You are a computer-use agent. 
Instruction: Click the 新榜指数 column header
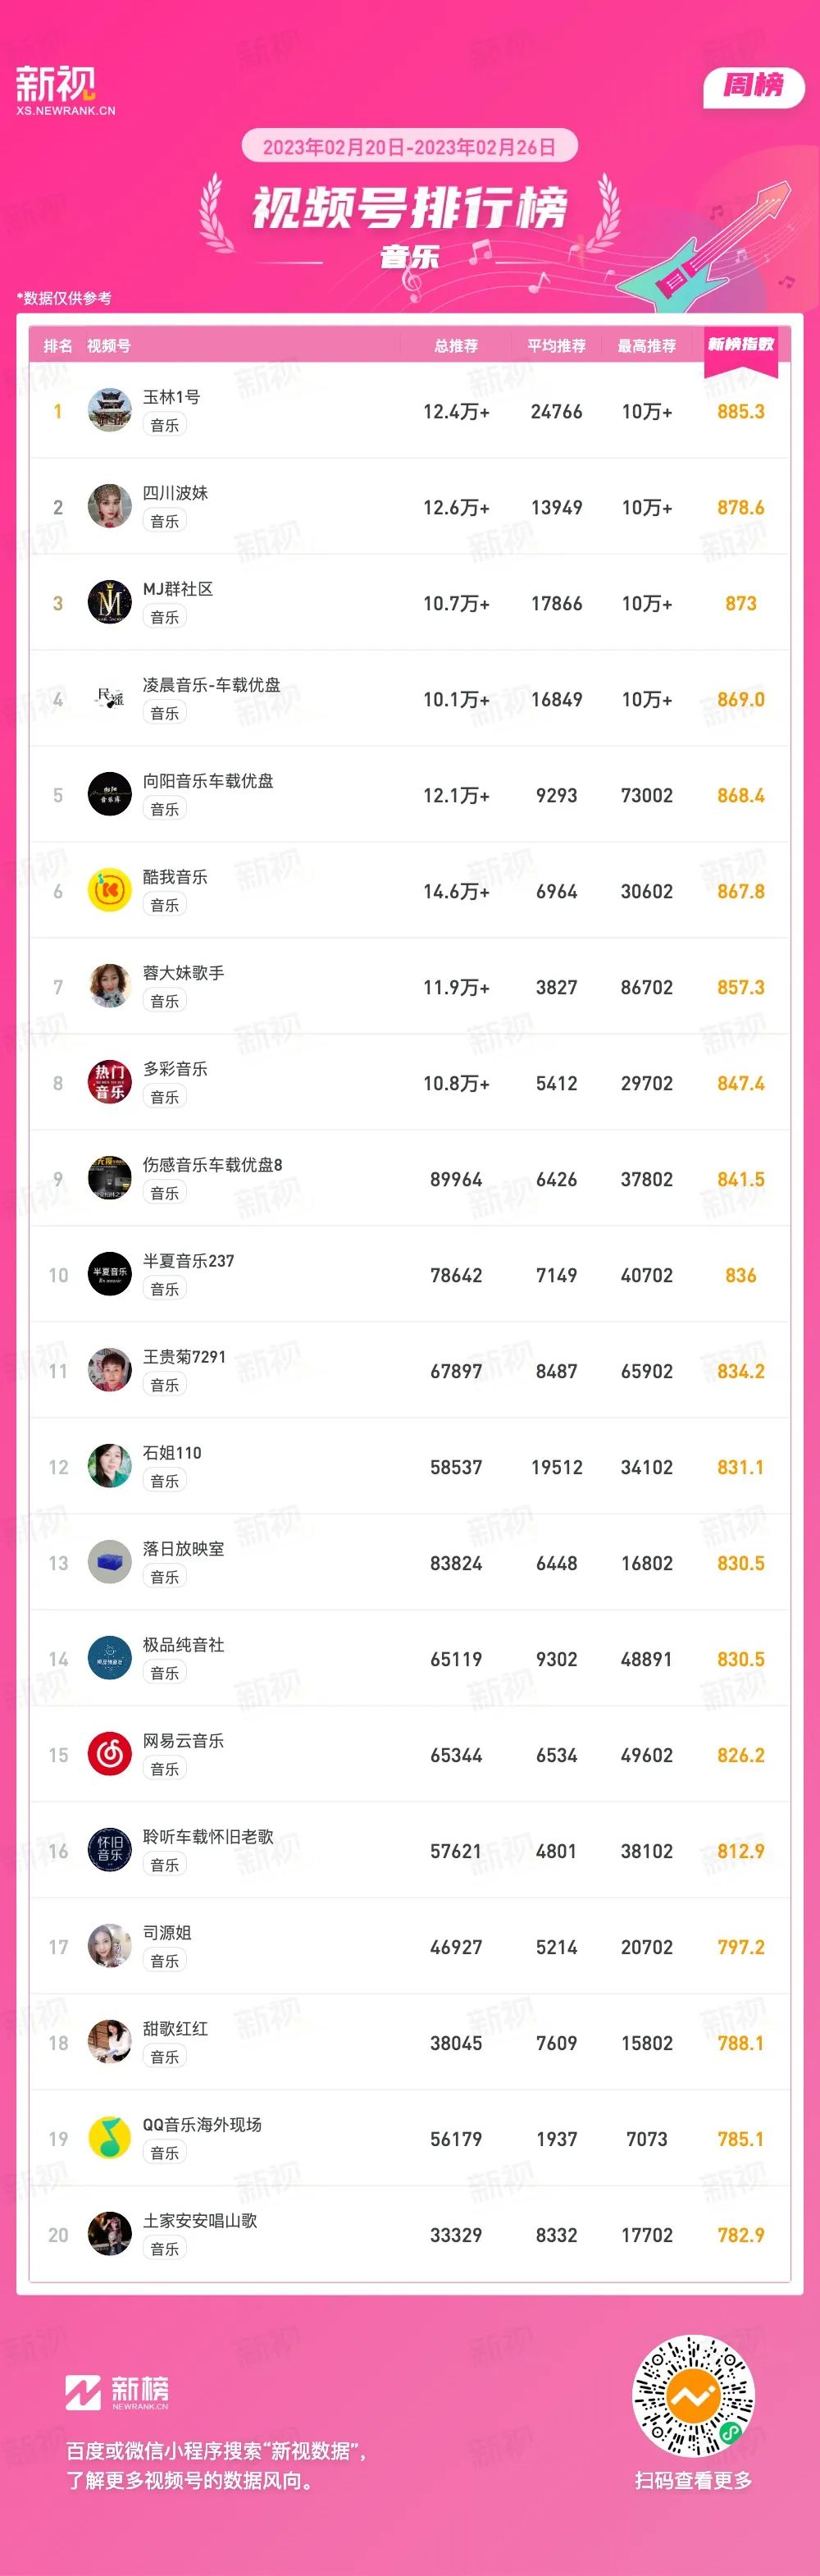tap(741, 345)
